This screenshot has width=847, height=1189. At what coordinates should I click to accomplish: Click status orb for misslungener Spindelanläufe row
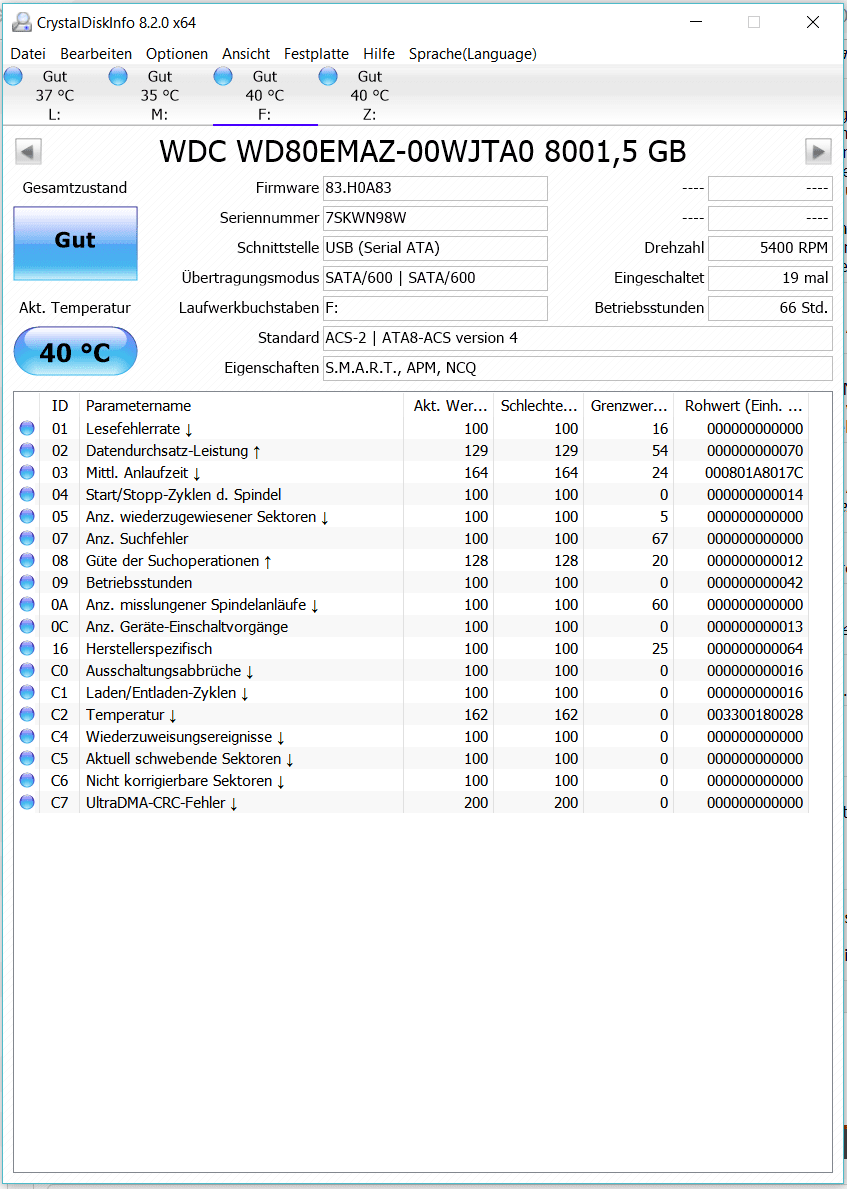click(x=27, y=604)
